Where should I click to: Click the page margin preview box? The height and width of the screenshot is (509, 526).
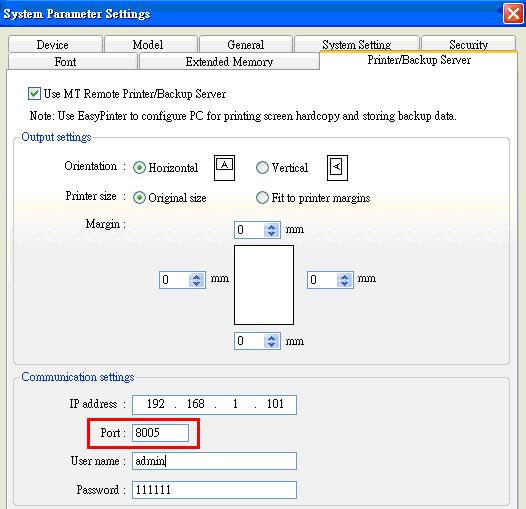click(264, 285)
